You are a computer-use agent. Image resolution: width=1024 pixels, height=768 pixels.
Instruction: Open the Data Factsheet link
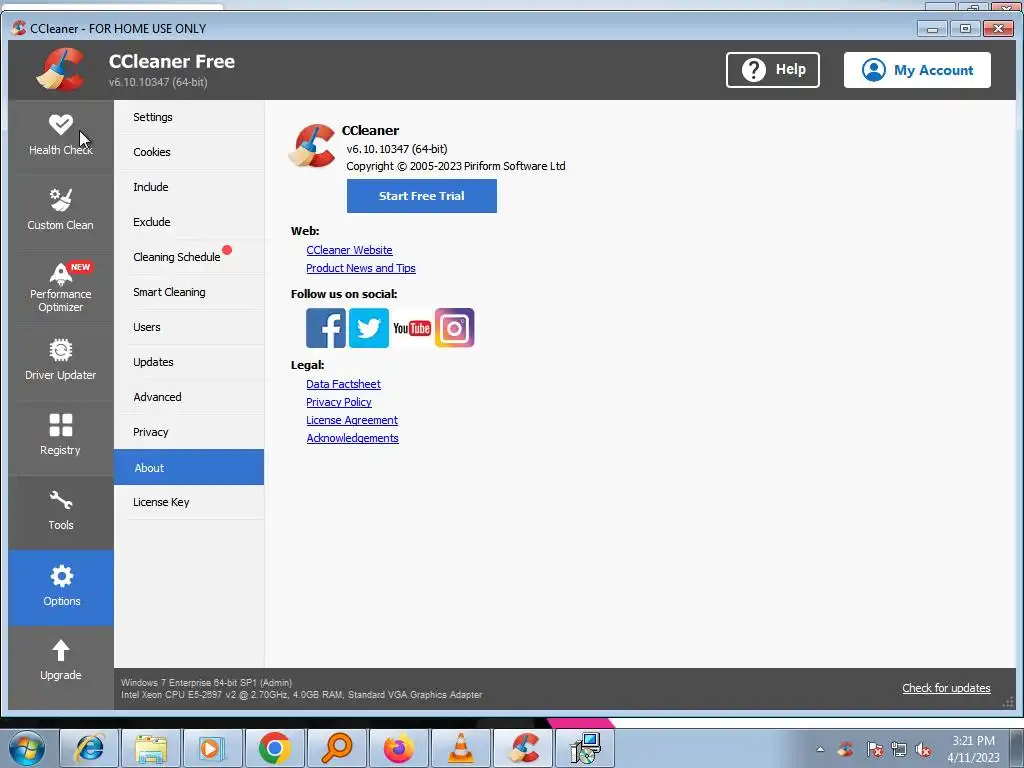point(344,384)
